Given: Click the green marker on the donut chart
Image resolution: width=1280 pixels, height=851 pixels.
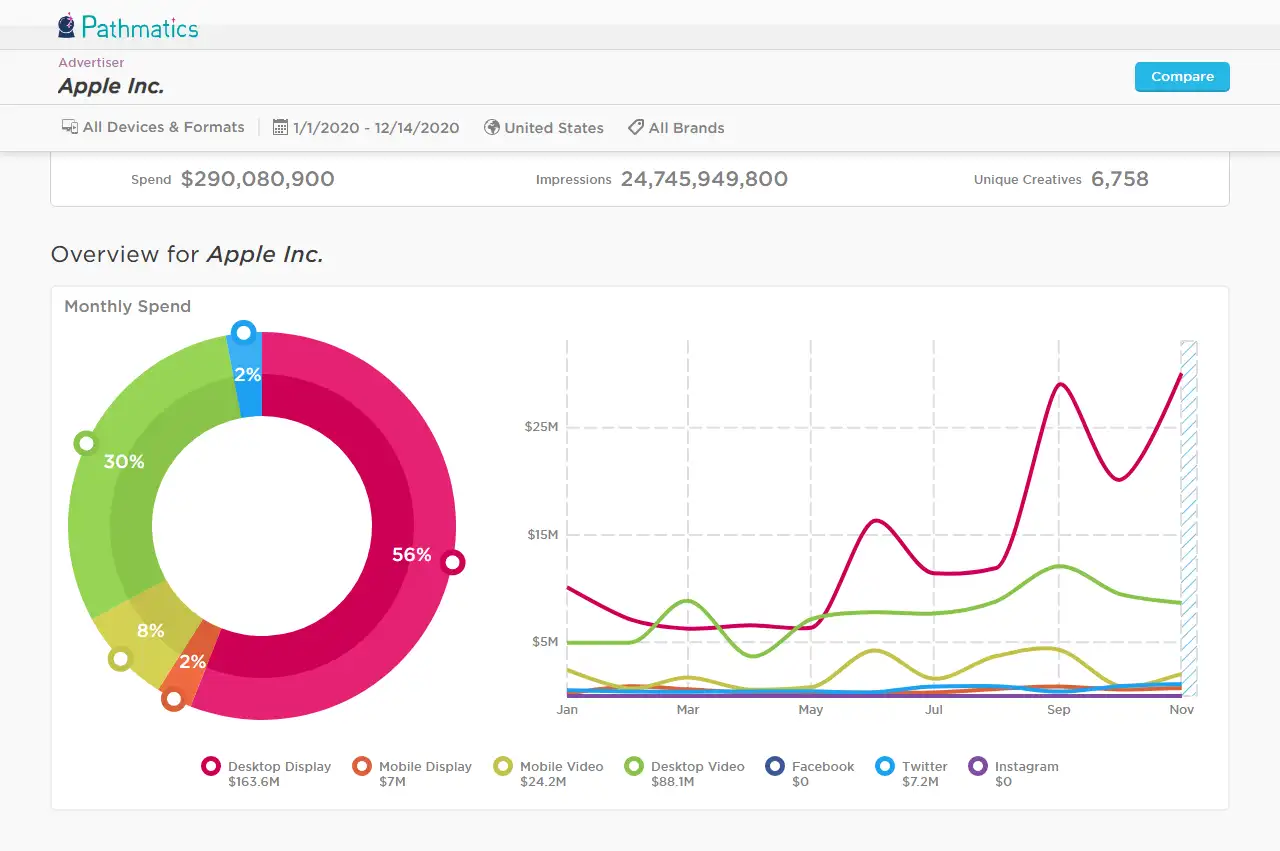Looking at the screenshot, I should tap(86, 443).
